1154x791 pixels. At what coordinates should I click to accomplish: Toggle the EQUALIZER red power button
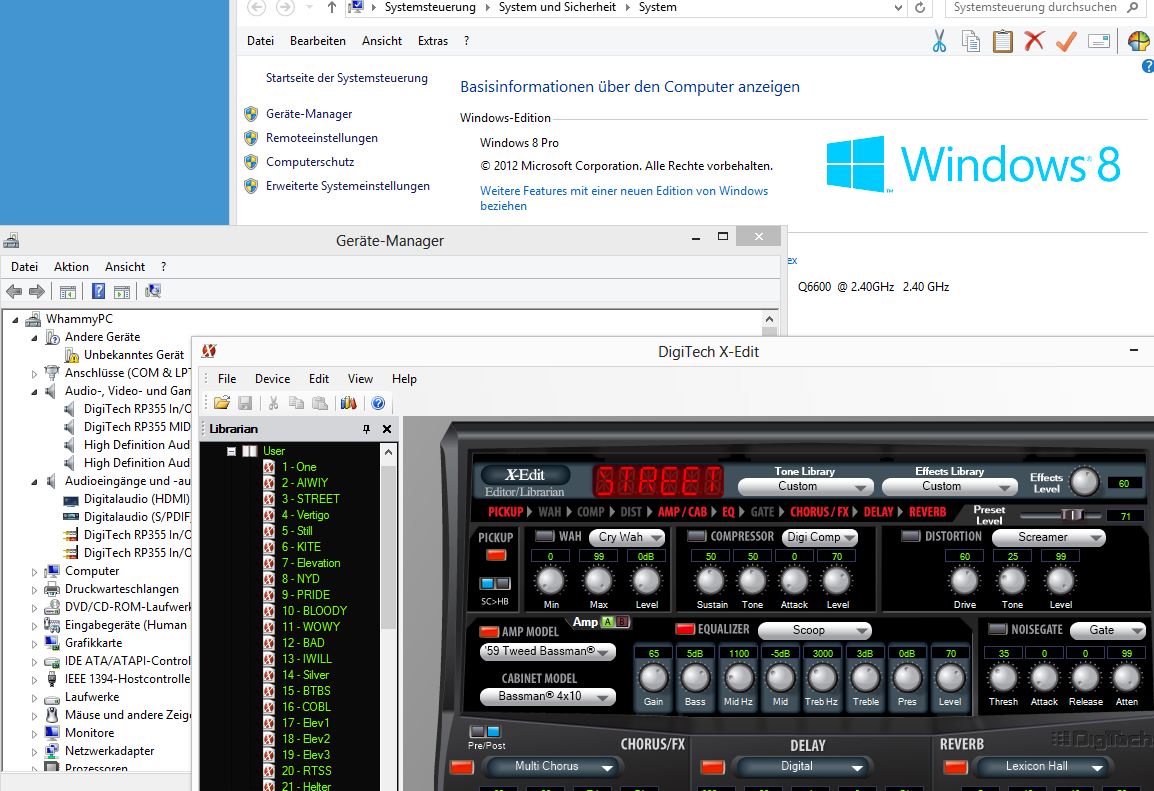[x=685, y=629]
